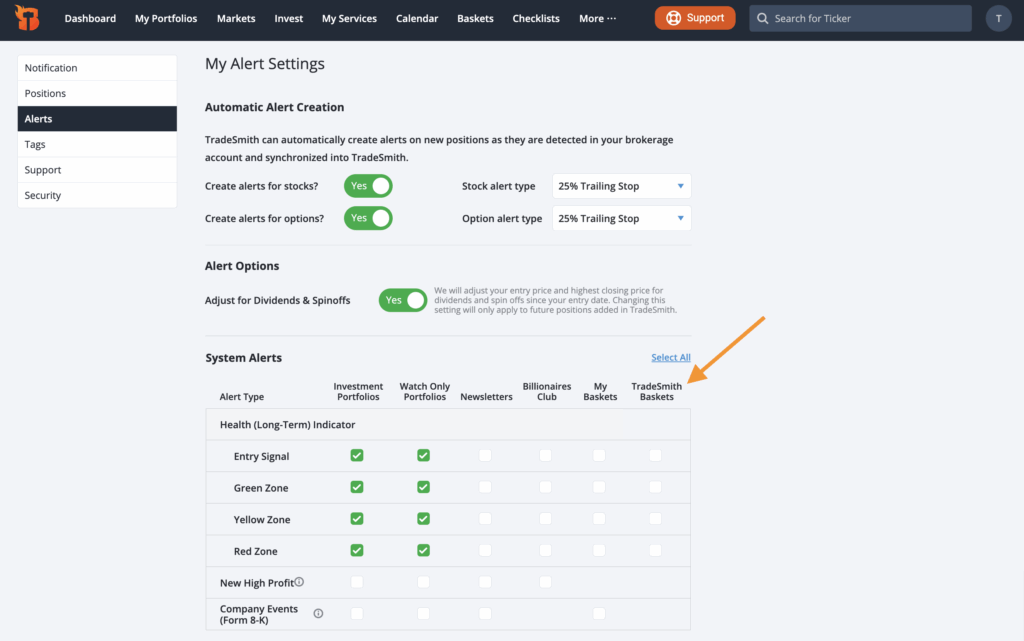
Task: Check Company Events for Investment Portfolios
Action: [357, 614]
